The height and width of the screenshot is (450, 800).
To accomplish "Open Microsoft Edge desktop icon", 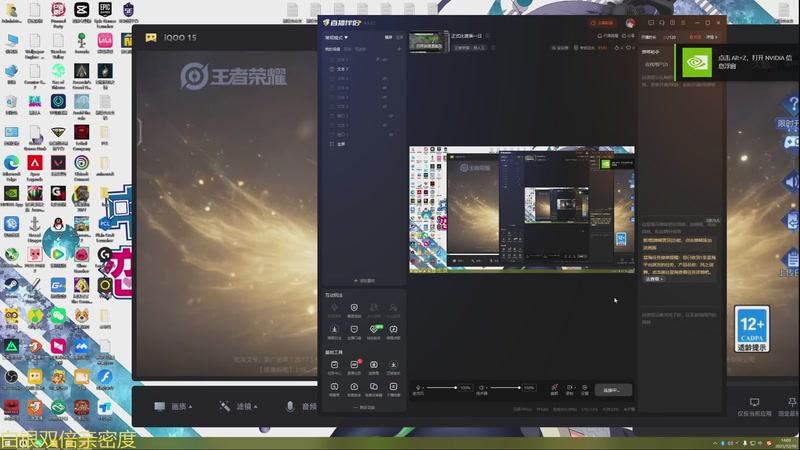I will tap(11, 167).
